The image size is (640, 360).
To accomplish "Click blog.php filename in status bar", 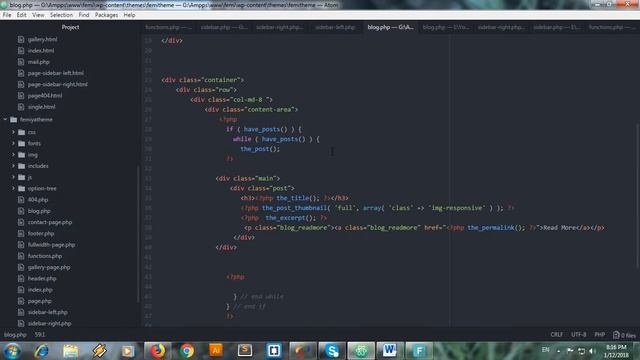I will pyautogui.click(x=16, y=334).
